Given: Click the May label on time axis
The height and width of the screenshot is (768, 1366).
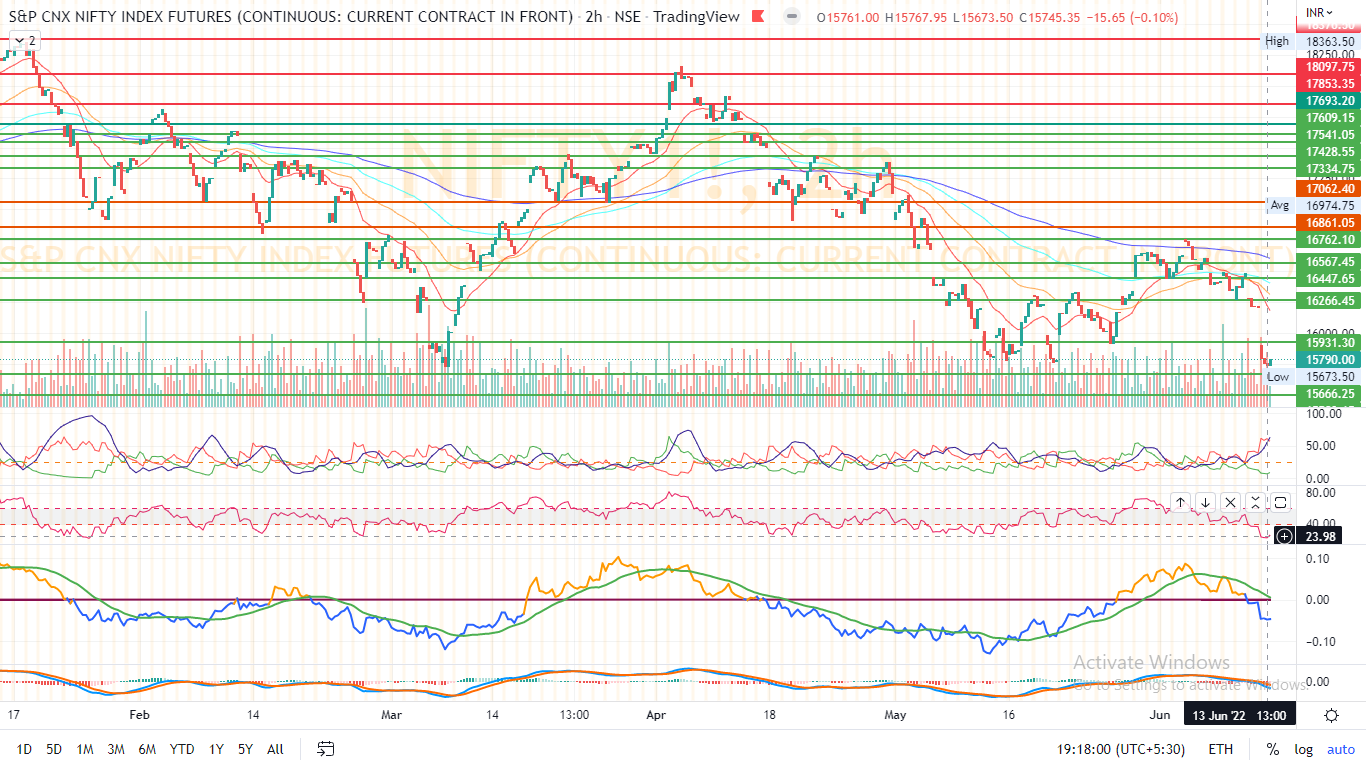Looking at the screenshot, I should [896, 715].
